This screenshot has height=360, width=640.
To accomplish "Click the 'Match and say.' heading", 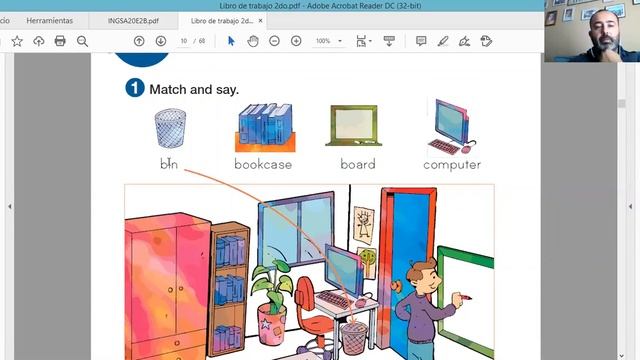I will pos(194,89).
